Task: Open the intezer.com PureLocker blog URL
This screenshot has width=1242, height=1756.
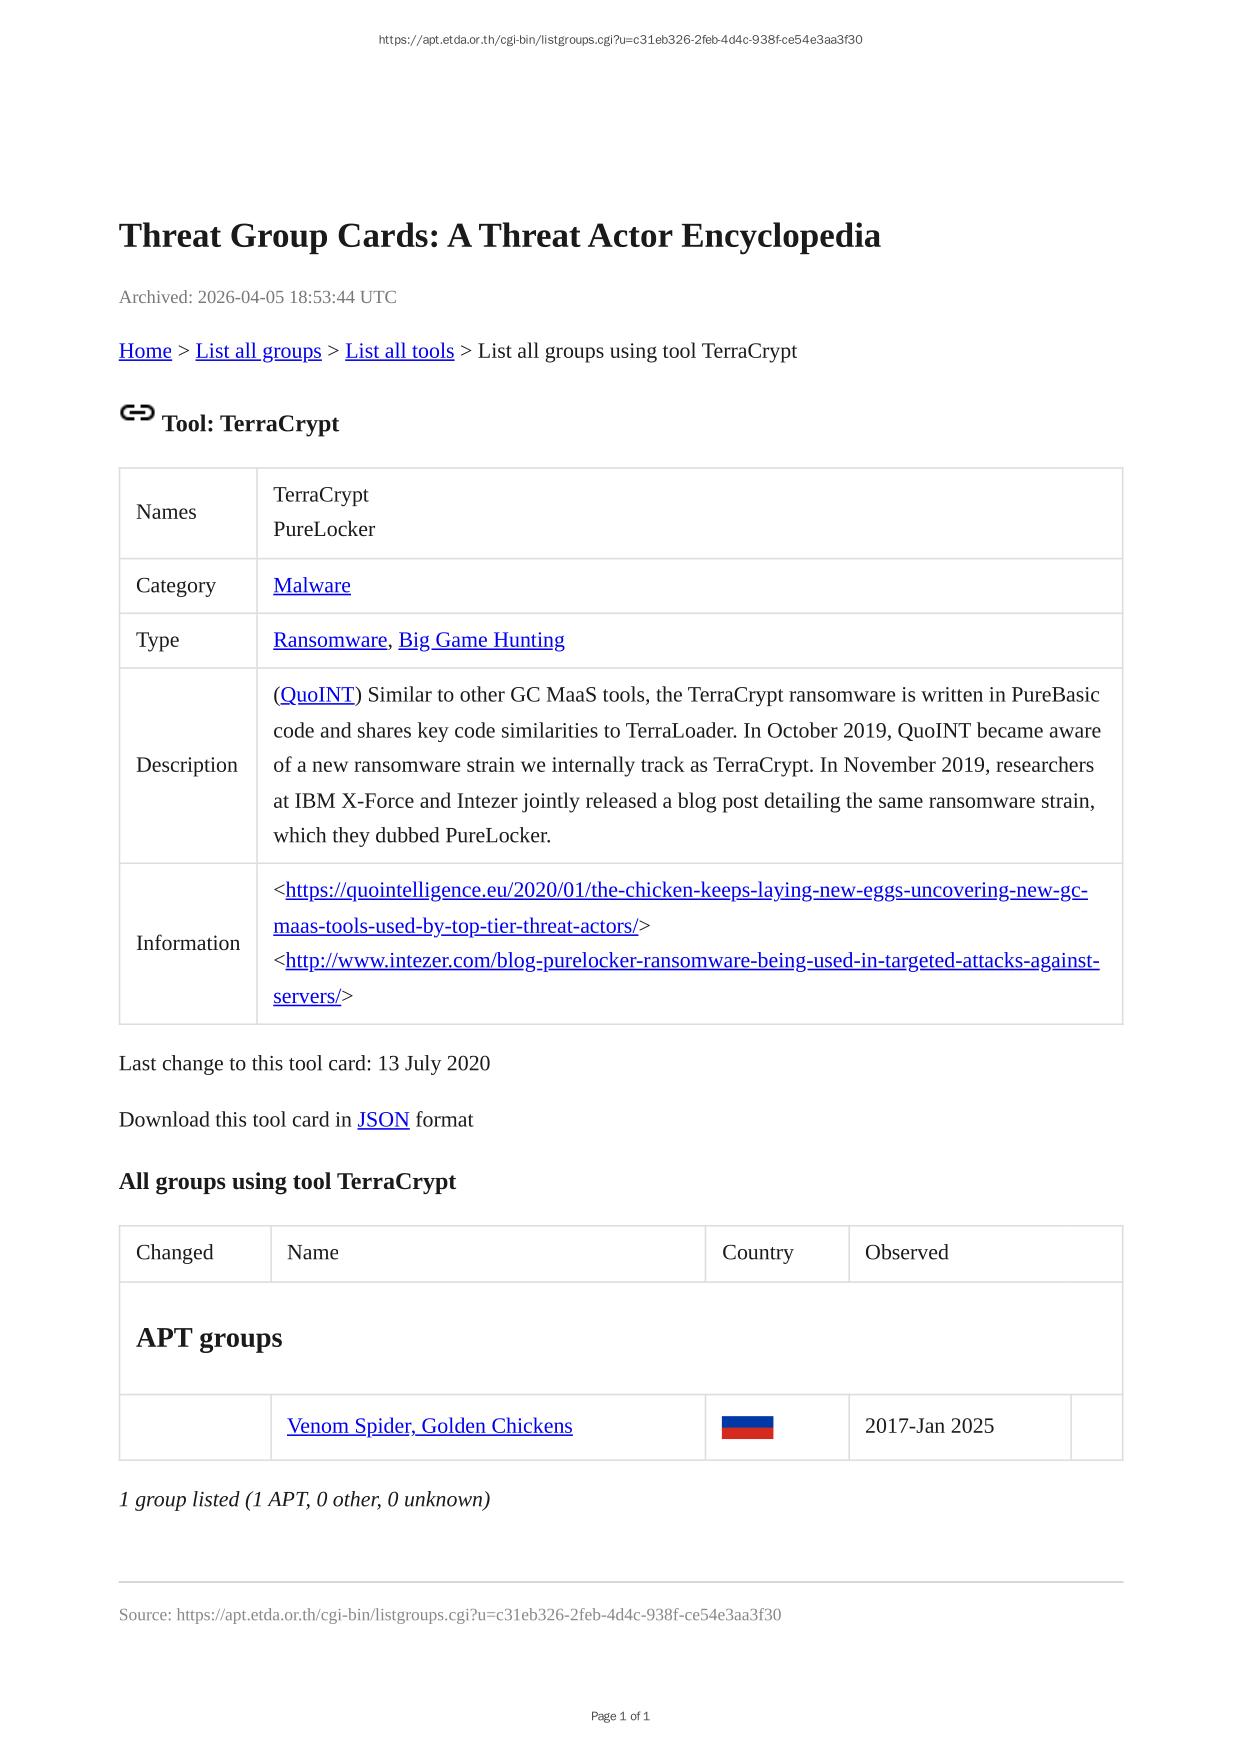Action: tap(692, 961)
